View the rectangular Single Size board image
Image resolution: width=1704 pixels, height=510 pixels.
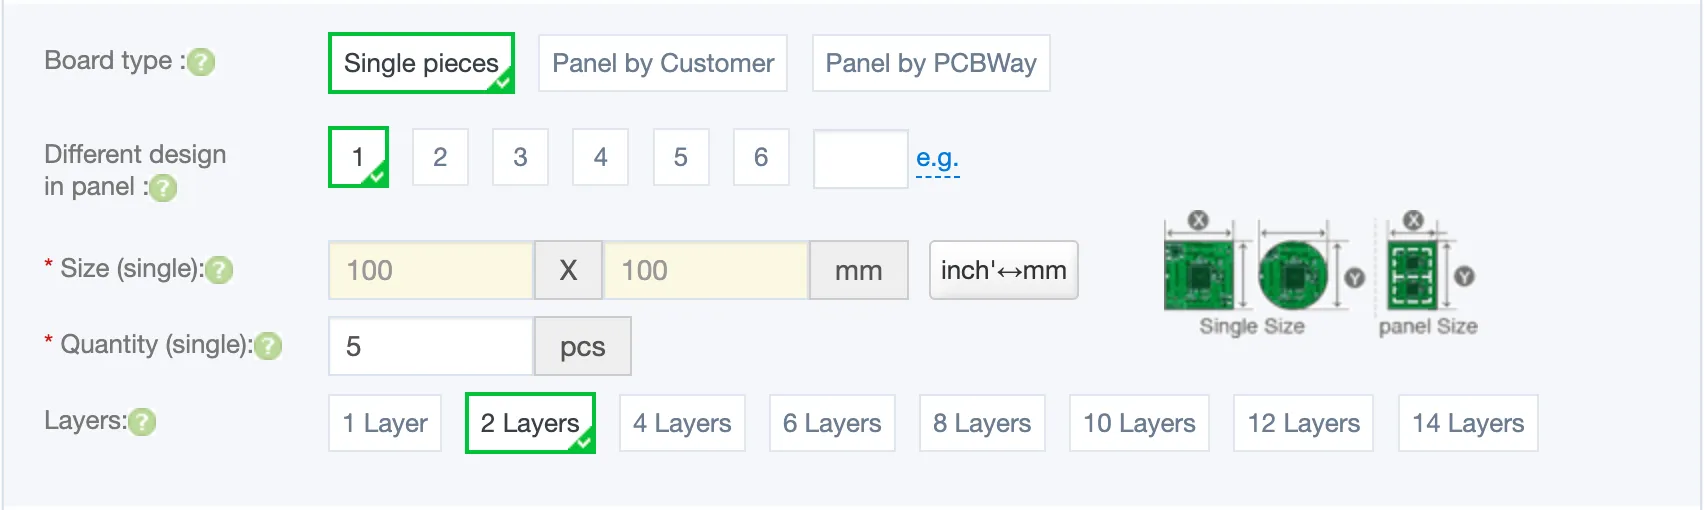click(x=1199, y=274)
